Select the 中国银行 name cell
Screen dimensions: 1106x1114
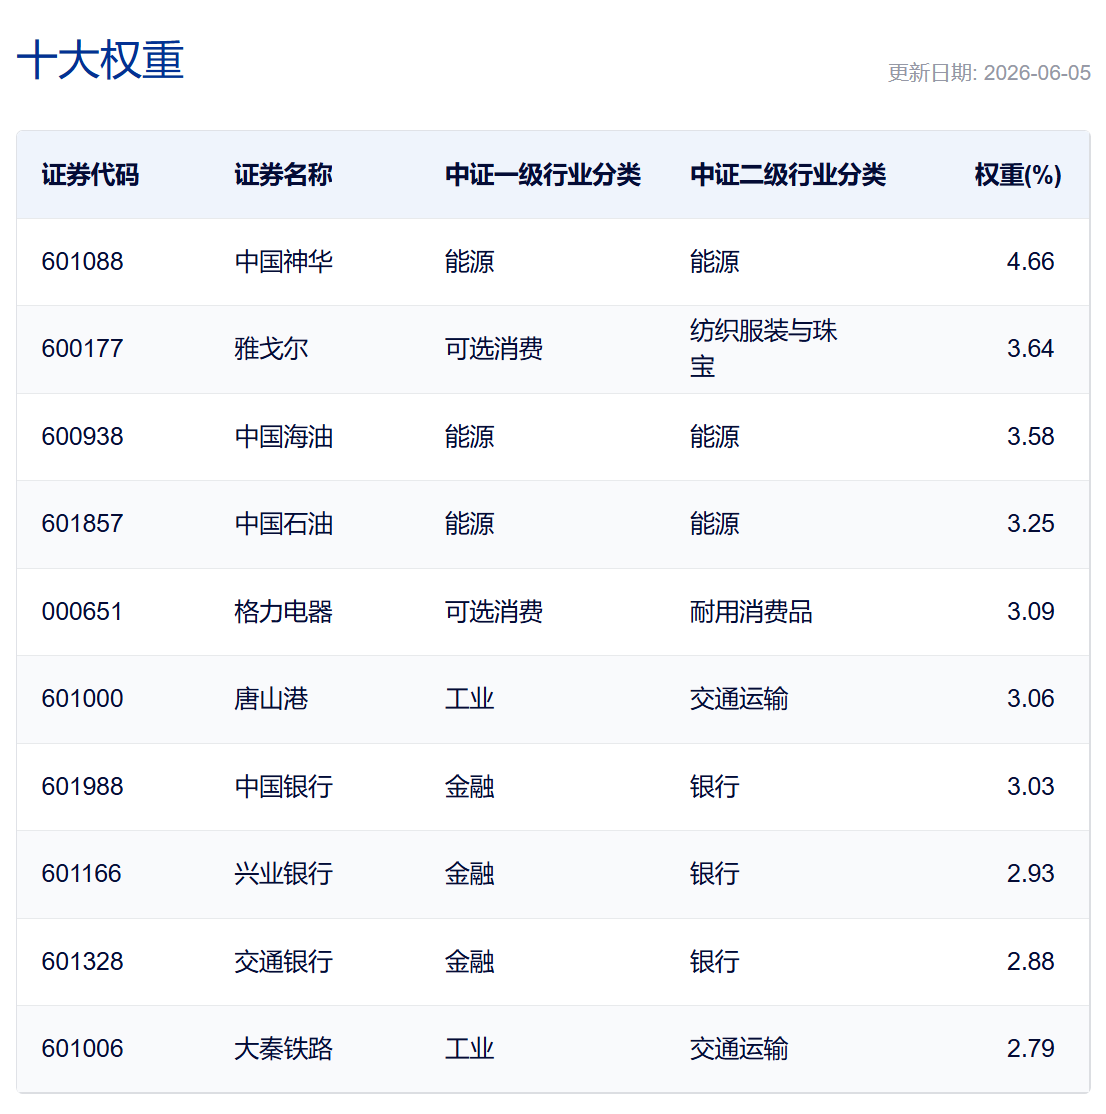click(x=283, y=786)
